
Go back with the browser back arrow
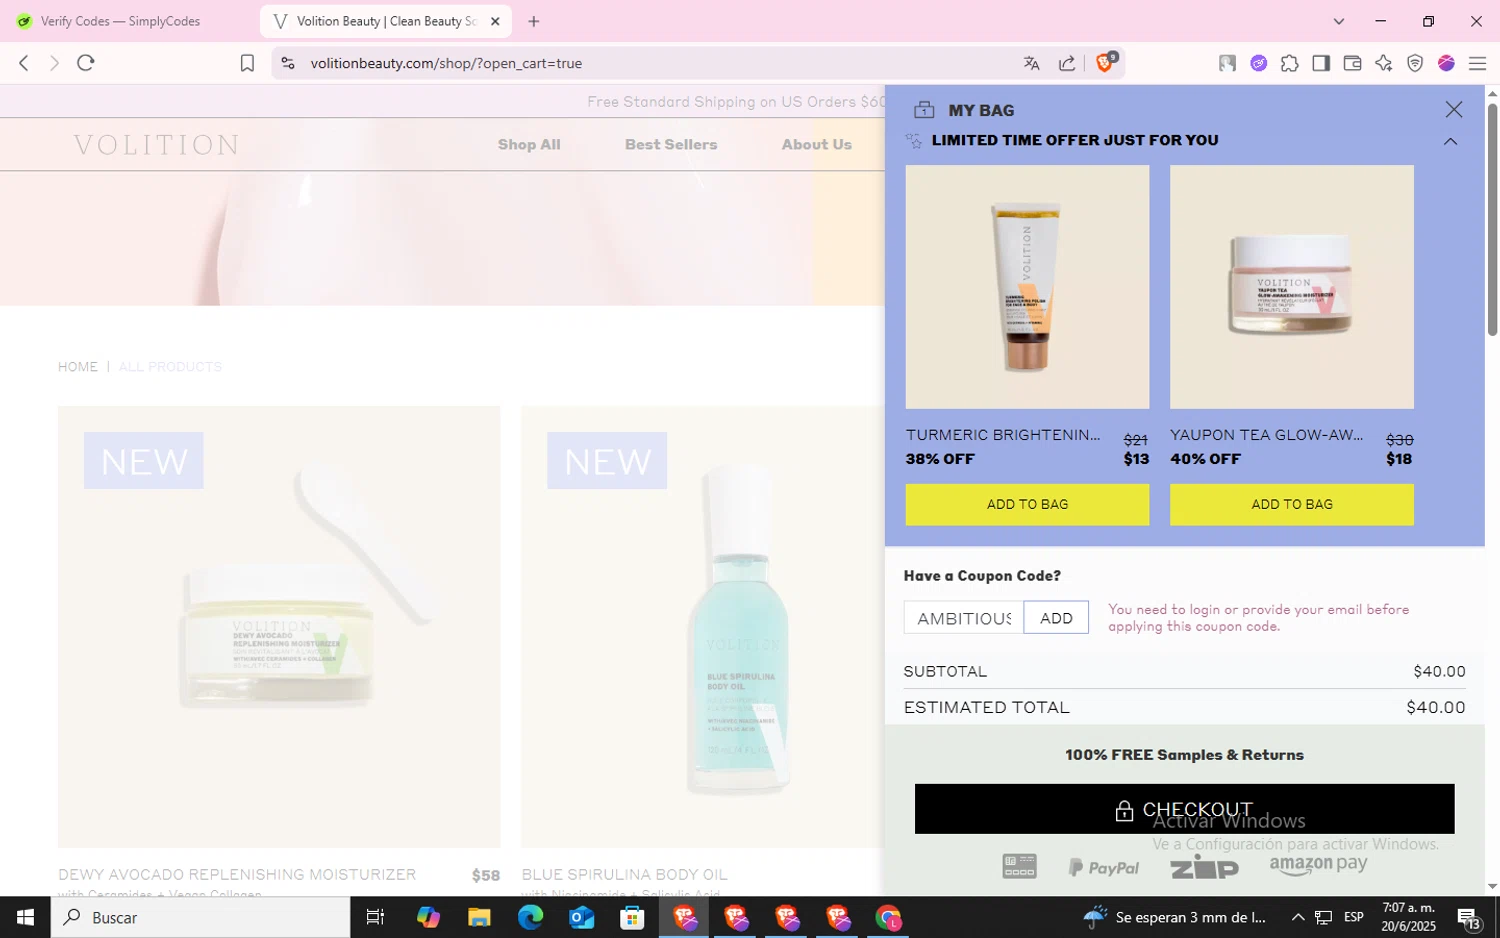point(24,63)
